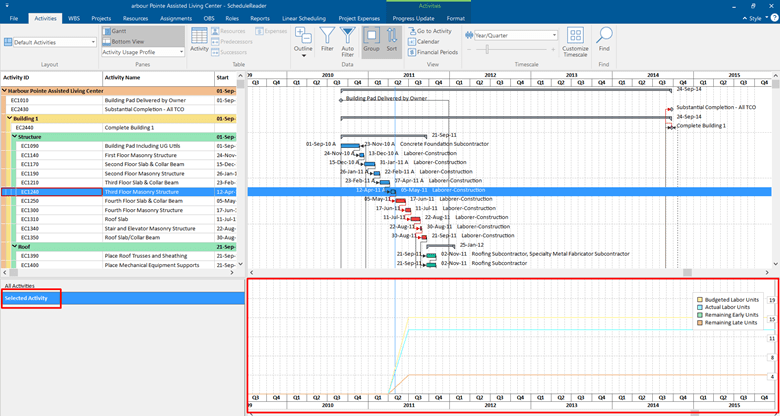Viewport: 780px width, 416px height.
Task: Click the Gantt horizontal scrollbar thumb
Action: [687, 272]
